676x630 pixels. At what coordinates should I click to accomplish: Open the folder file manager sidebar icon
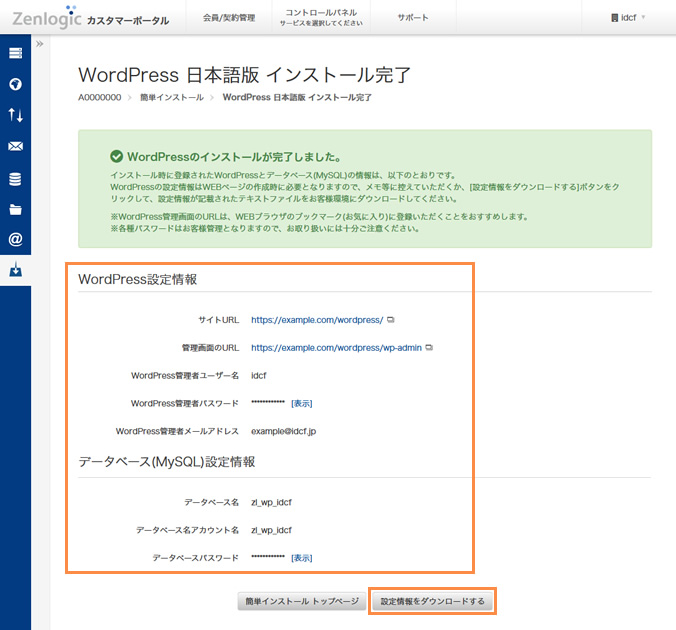point(16,210)
